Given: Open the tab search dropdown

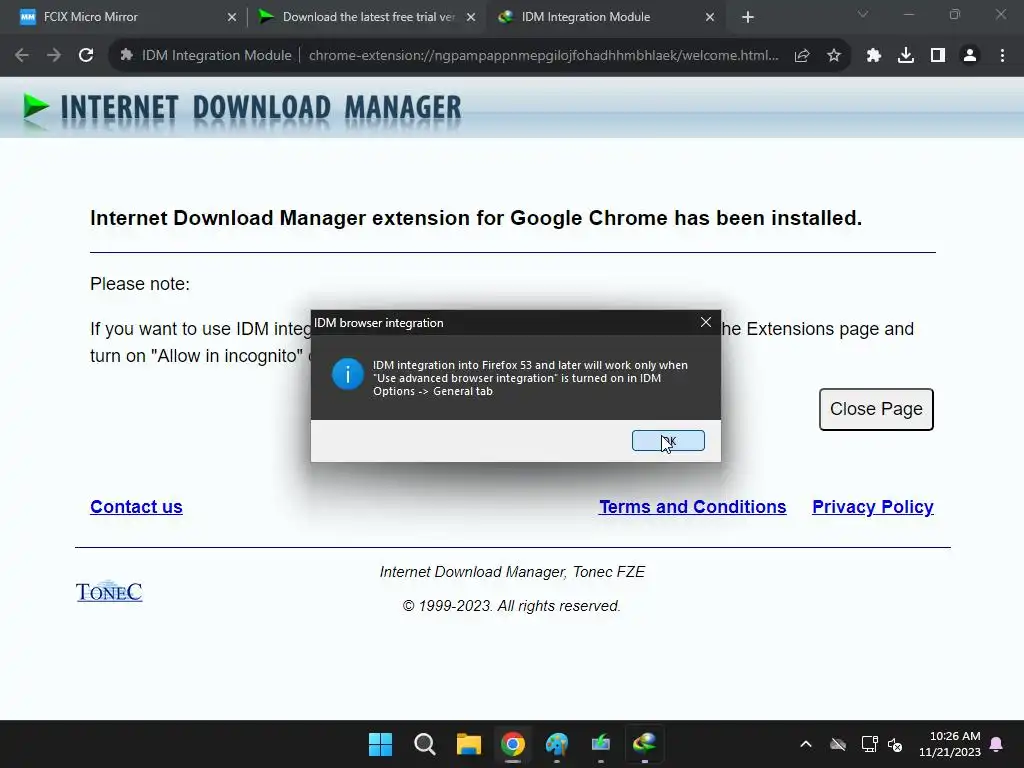Looking at the screenshot, I should click(863, 14).
